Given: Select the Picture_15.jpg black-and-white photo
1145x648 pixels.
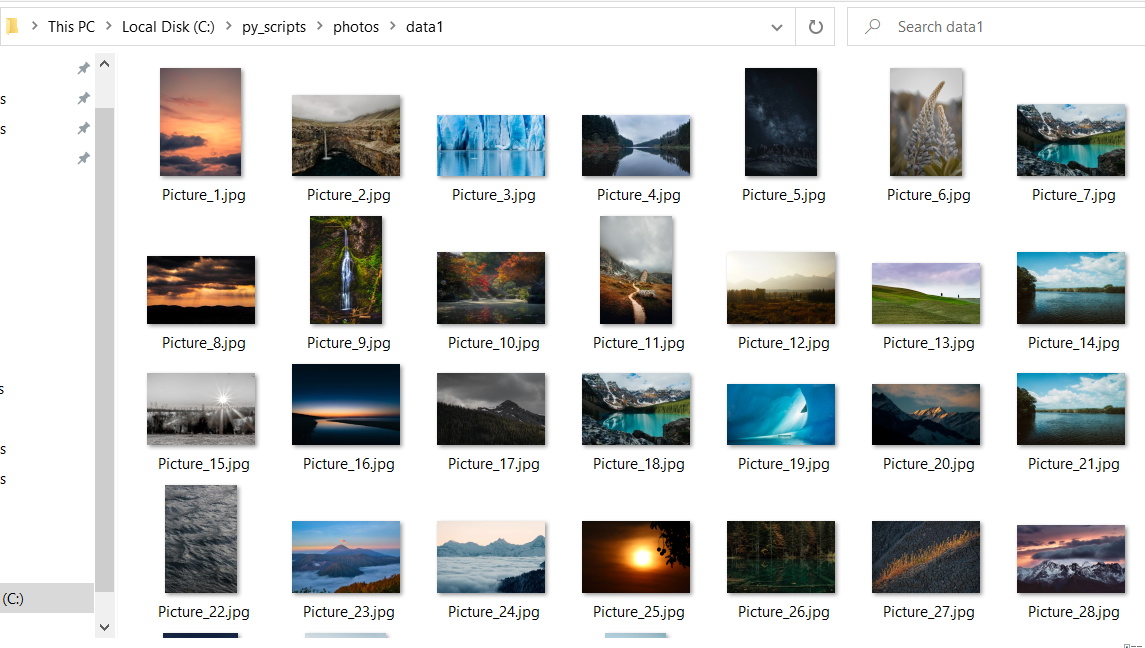Looking at the screenshot, I should click(x=201, y=410).
